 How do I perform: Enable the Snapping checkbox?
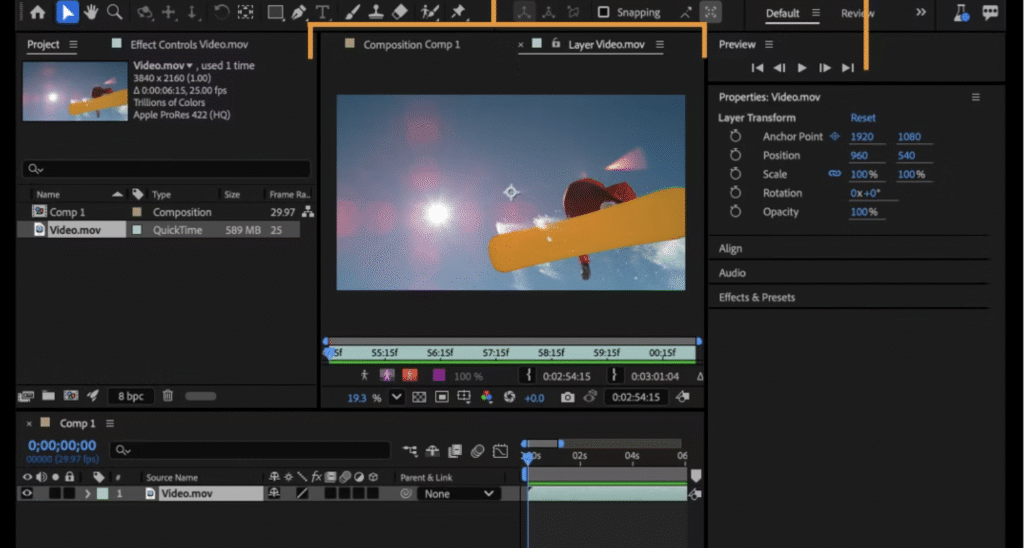coord(603,12)
